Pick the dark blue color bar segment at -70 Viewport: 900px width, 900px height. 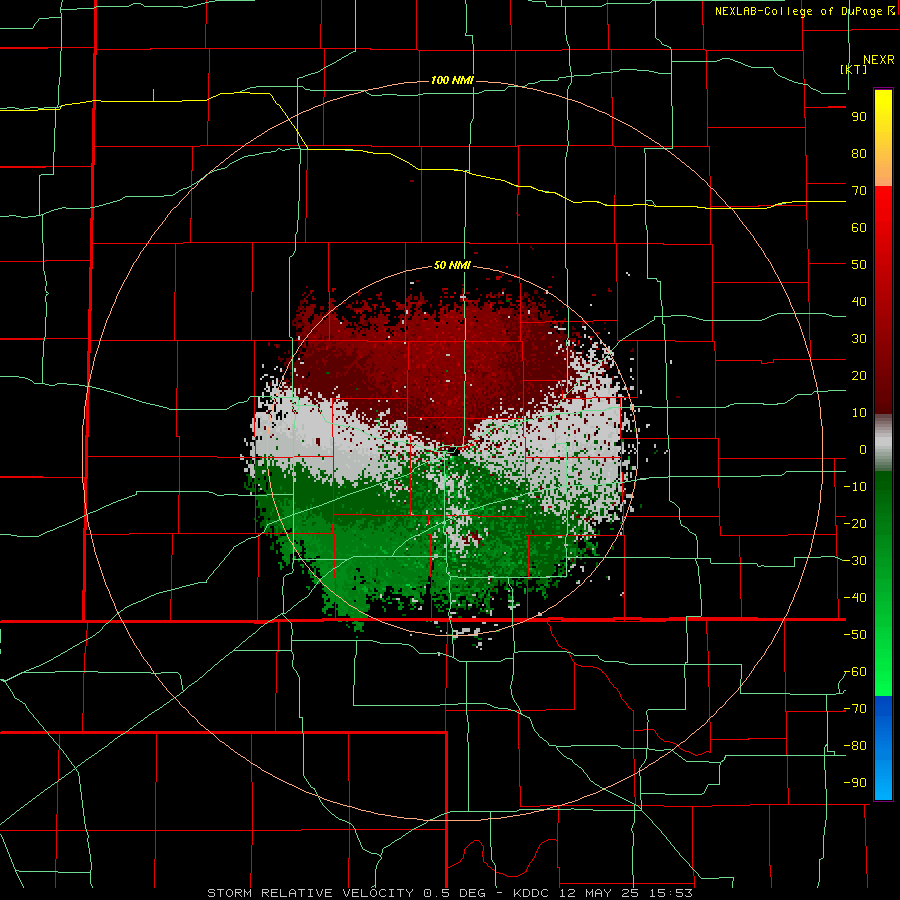(883, 707)
